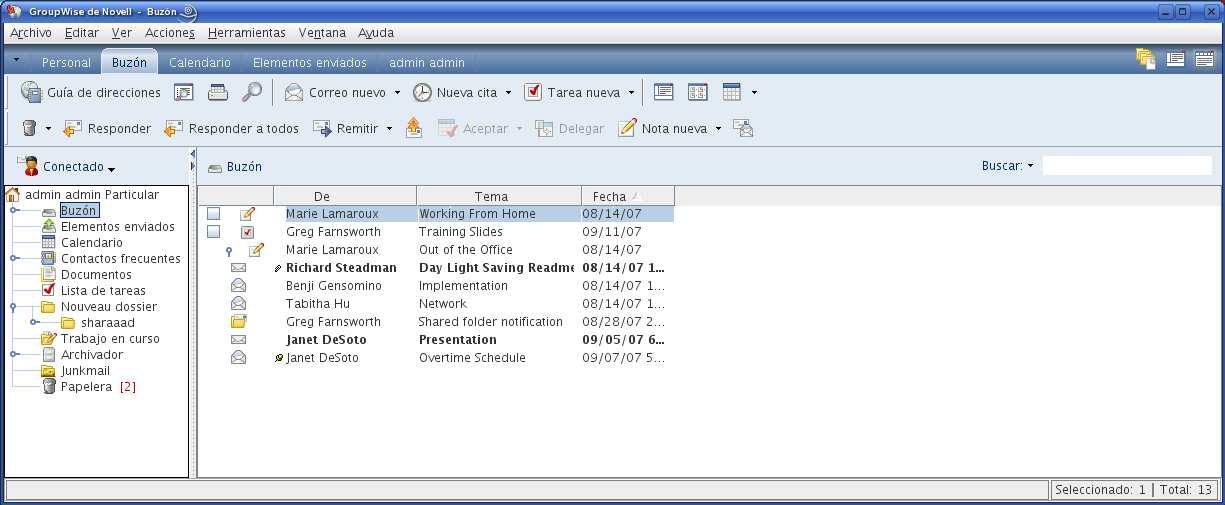Click the properties icon beside Guía de direcciones
Screen dimensions: 1225x505
pos(184,92)
